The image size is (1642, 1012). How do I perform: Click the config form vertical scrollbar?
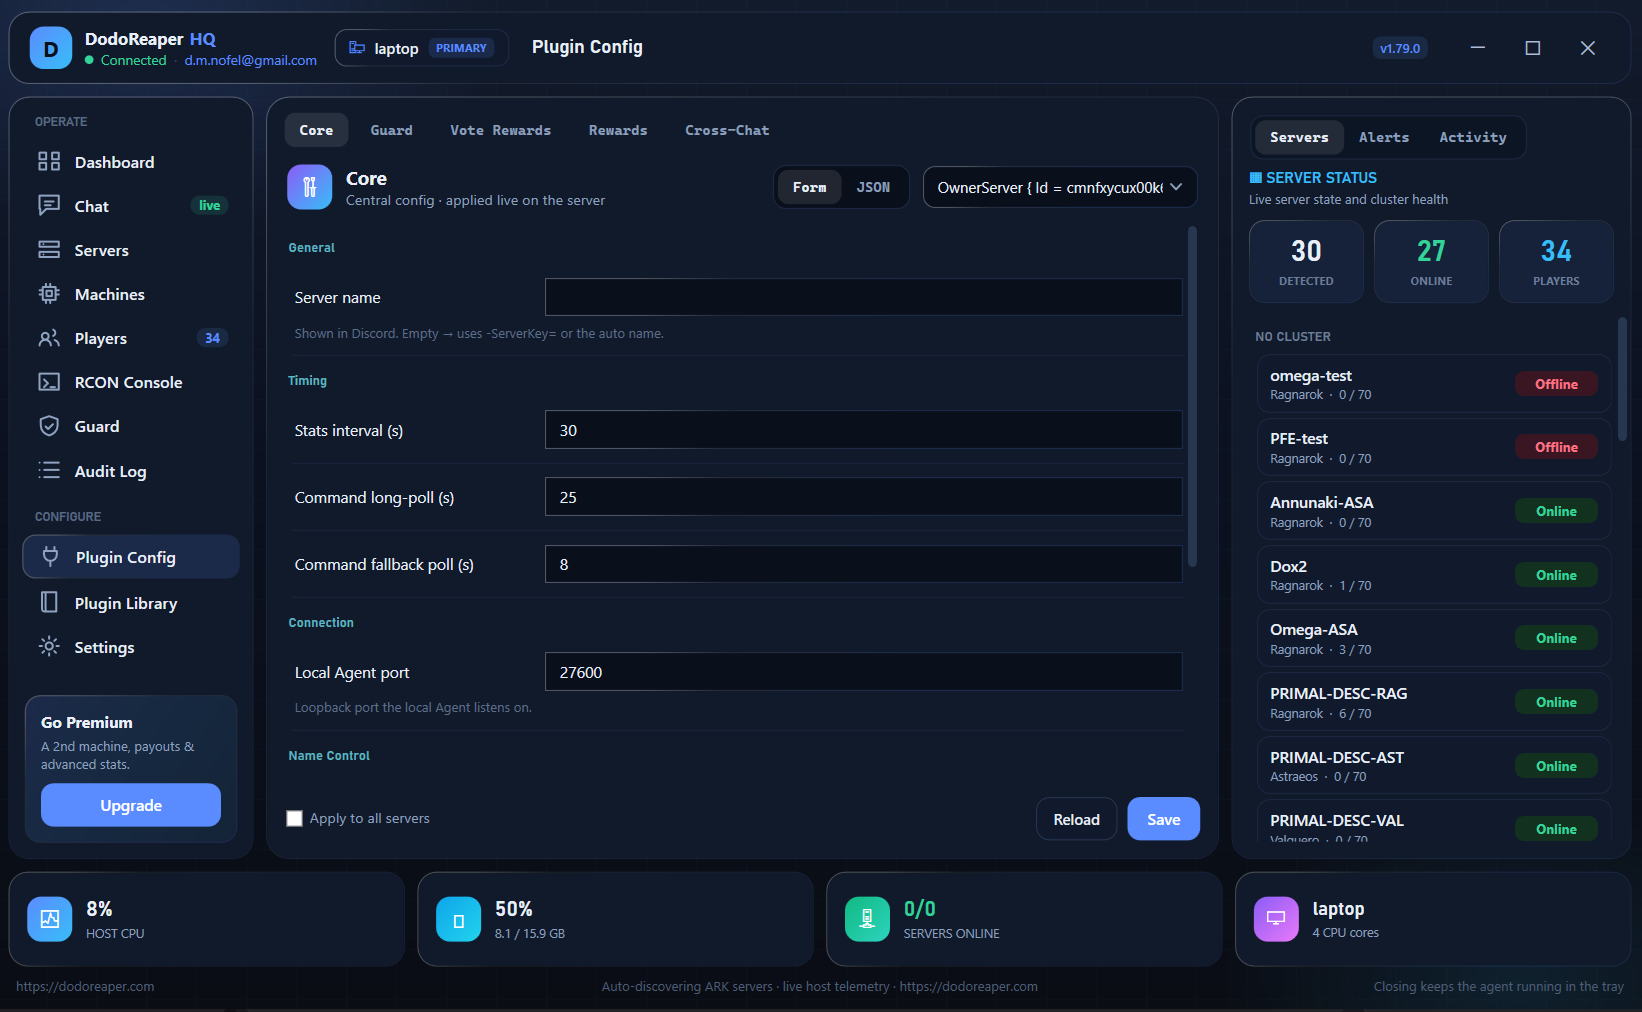[1192, 396]
